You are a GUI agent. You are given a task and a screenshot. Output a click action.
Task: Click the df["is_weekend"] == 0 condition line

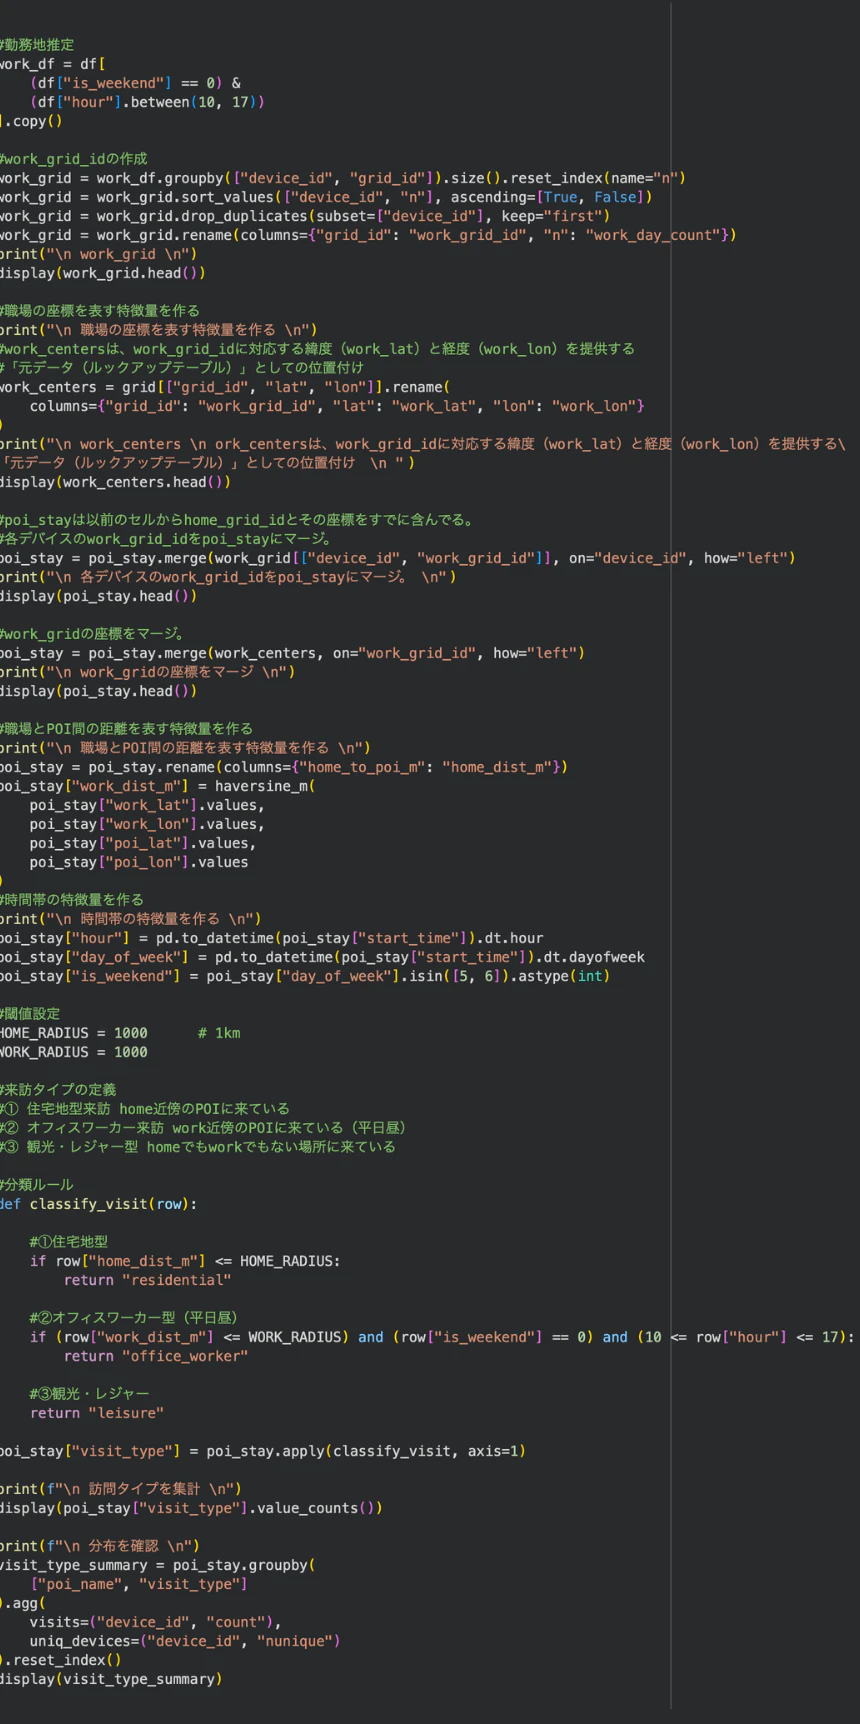pyautogui.click(x=135, y=83)
